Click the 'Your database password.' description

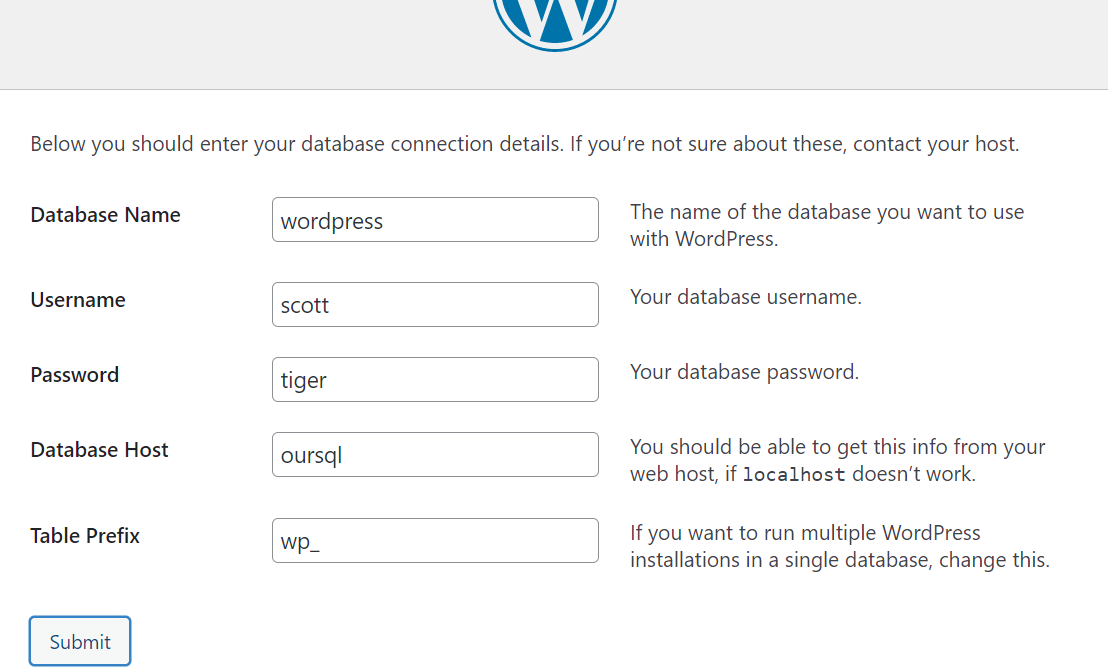[744, 372]
